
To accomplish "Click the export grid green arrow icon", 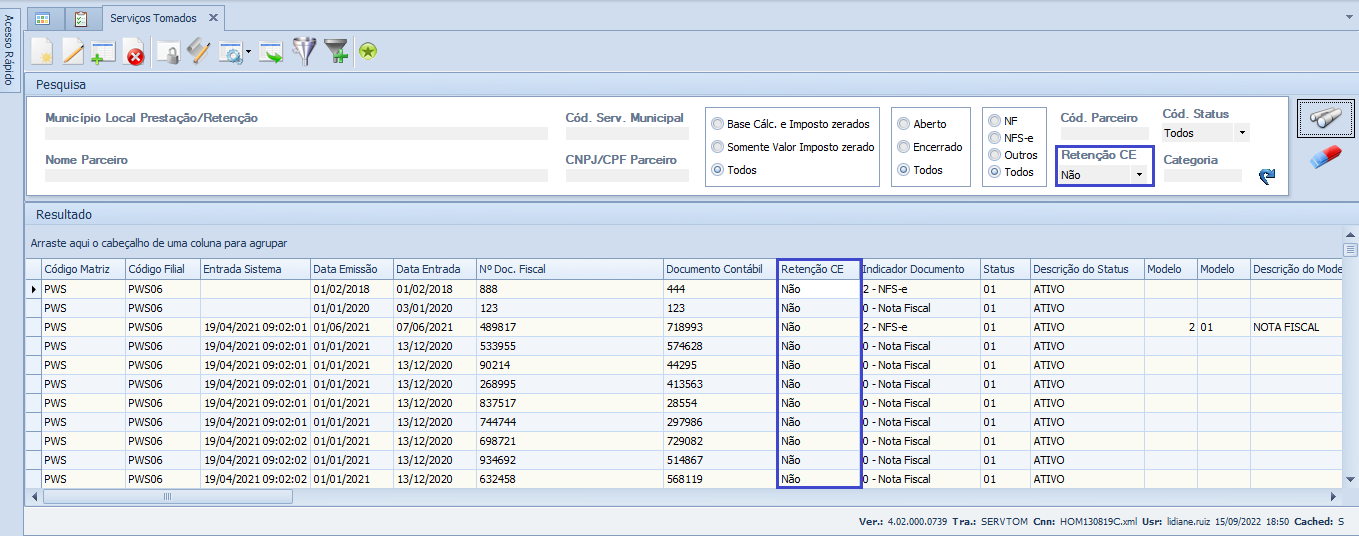I will (x=271, y=53).
